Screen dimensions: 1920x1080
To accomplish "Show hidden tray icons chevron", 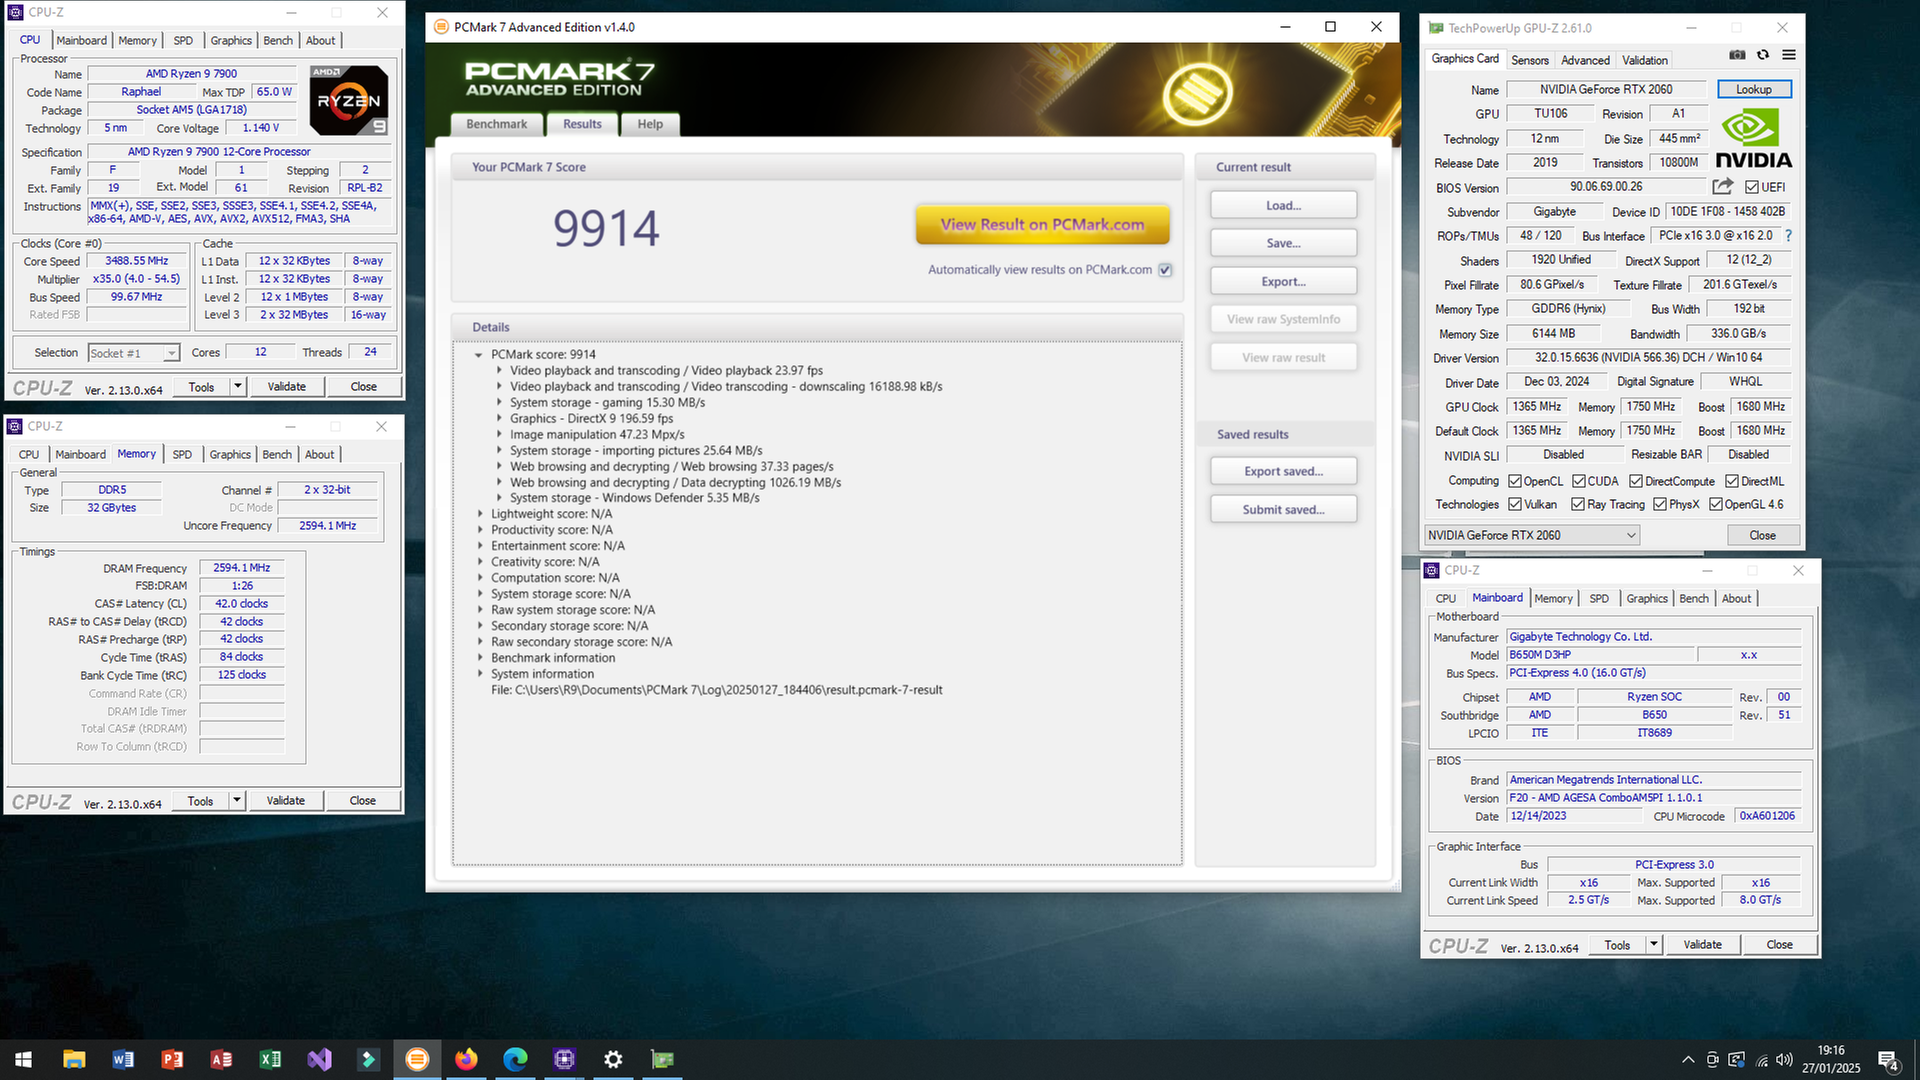I will pyautogui.click(x=1688, y=1059).
